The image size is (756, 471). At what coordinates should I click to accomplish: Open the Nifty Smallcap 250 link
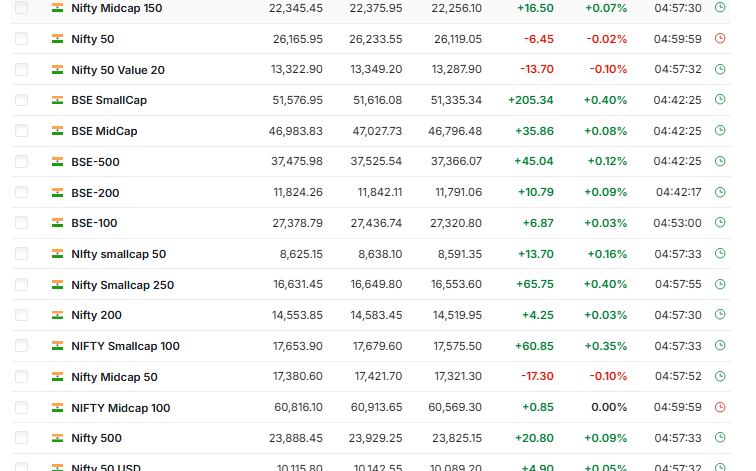tap(122, 285)
